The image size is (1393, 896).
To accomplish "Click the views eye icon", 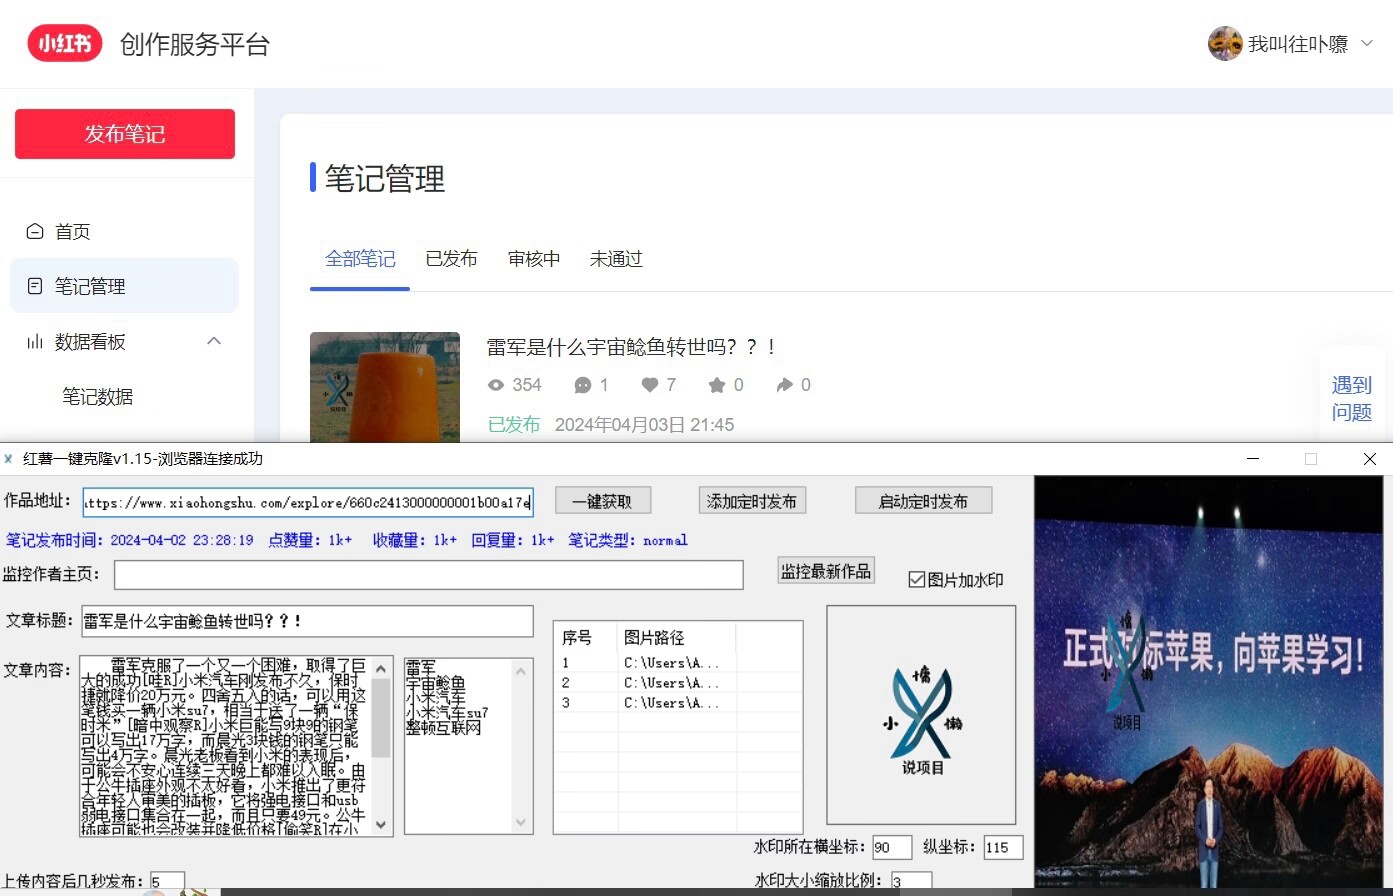I will (496, 385).
